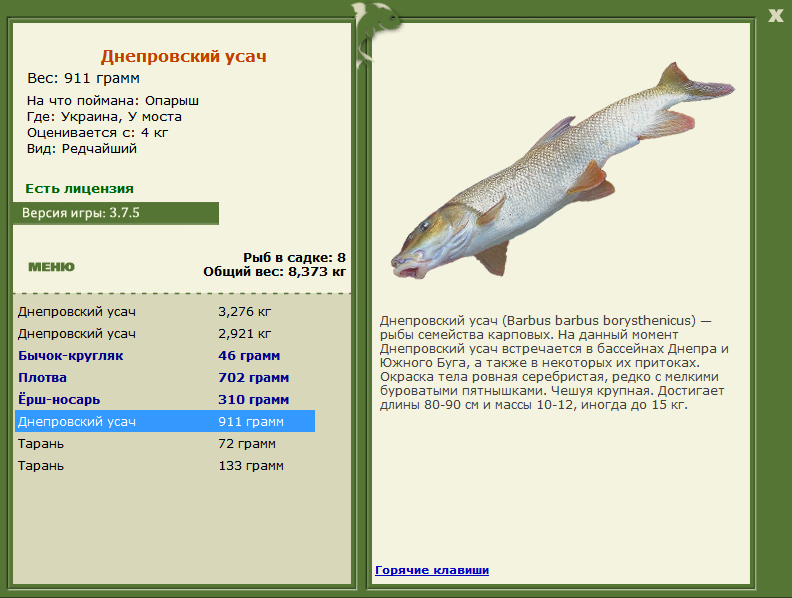This screenshot has width=792, height=598.
Task: Click the 702 грамм weight value
Action: (x=254, y=378)
